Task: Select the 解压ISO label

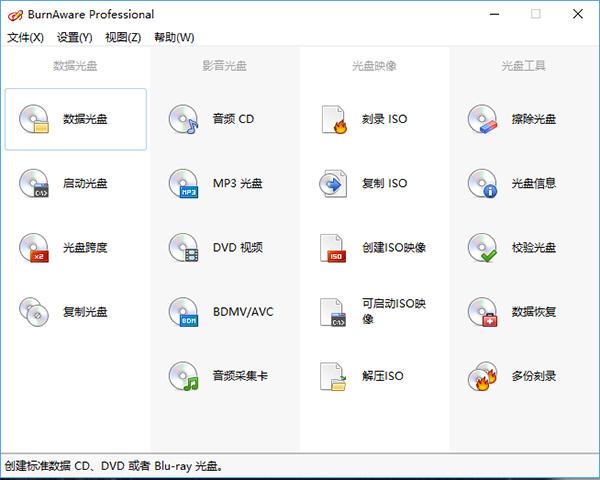Action: point(383,376)
